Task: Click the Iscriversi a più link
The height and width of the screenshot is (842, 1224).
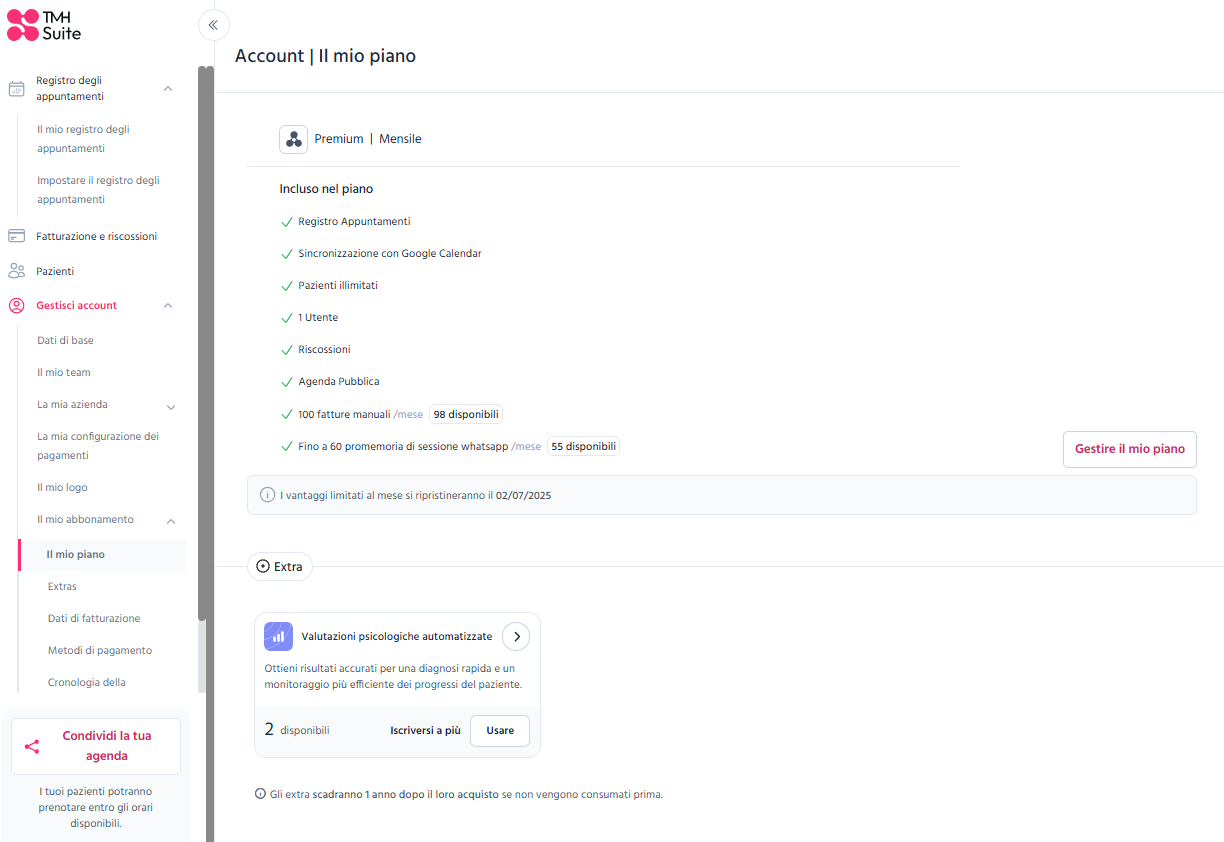Action: tap(426, 730)
